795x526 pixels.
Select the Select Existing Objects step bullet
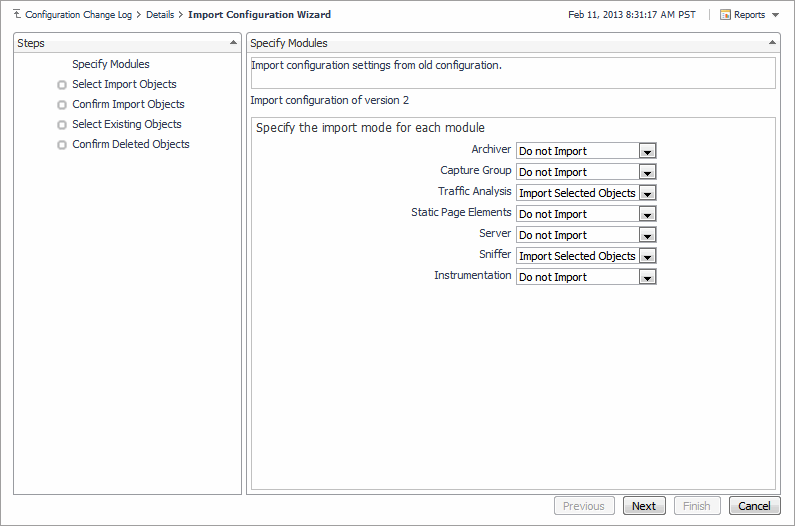tap(62, 125)
